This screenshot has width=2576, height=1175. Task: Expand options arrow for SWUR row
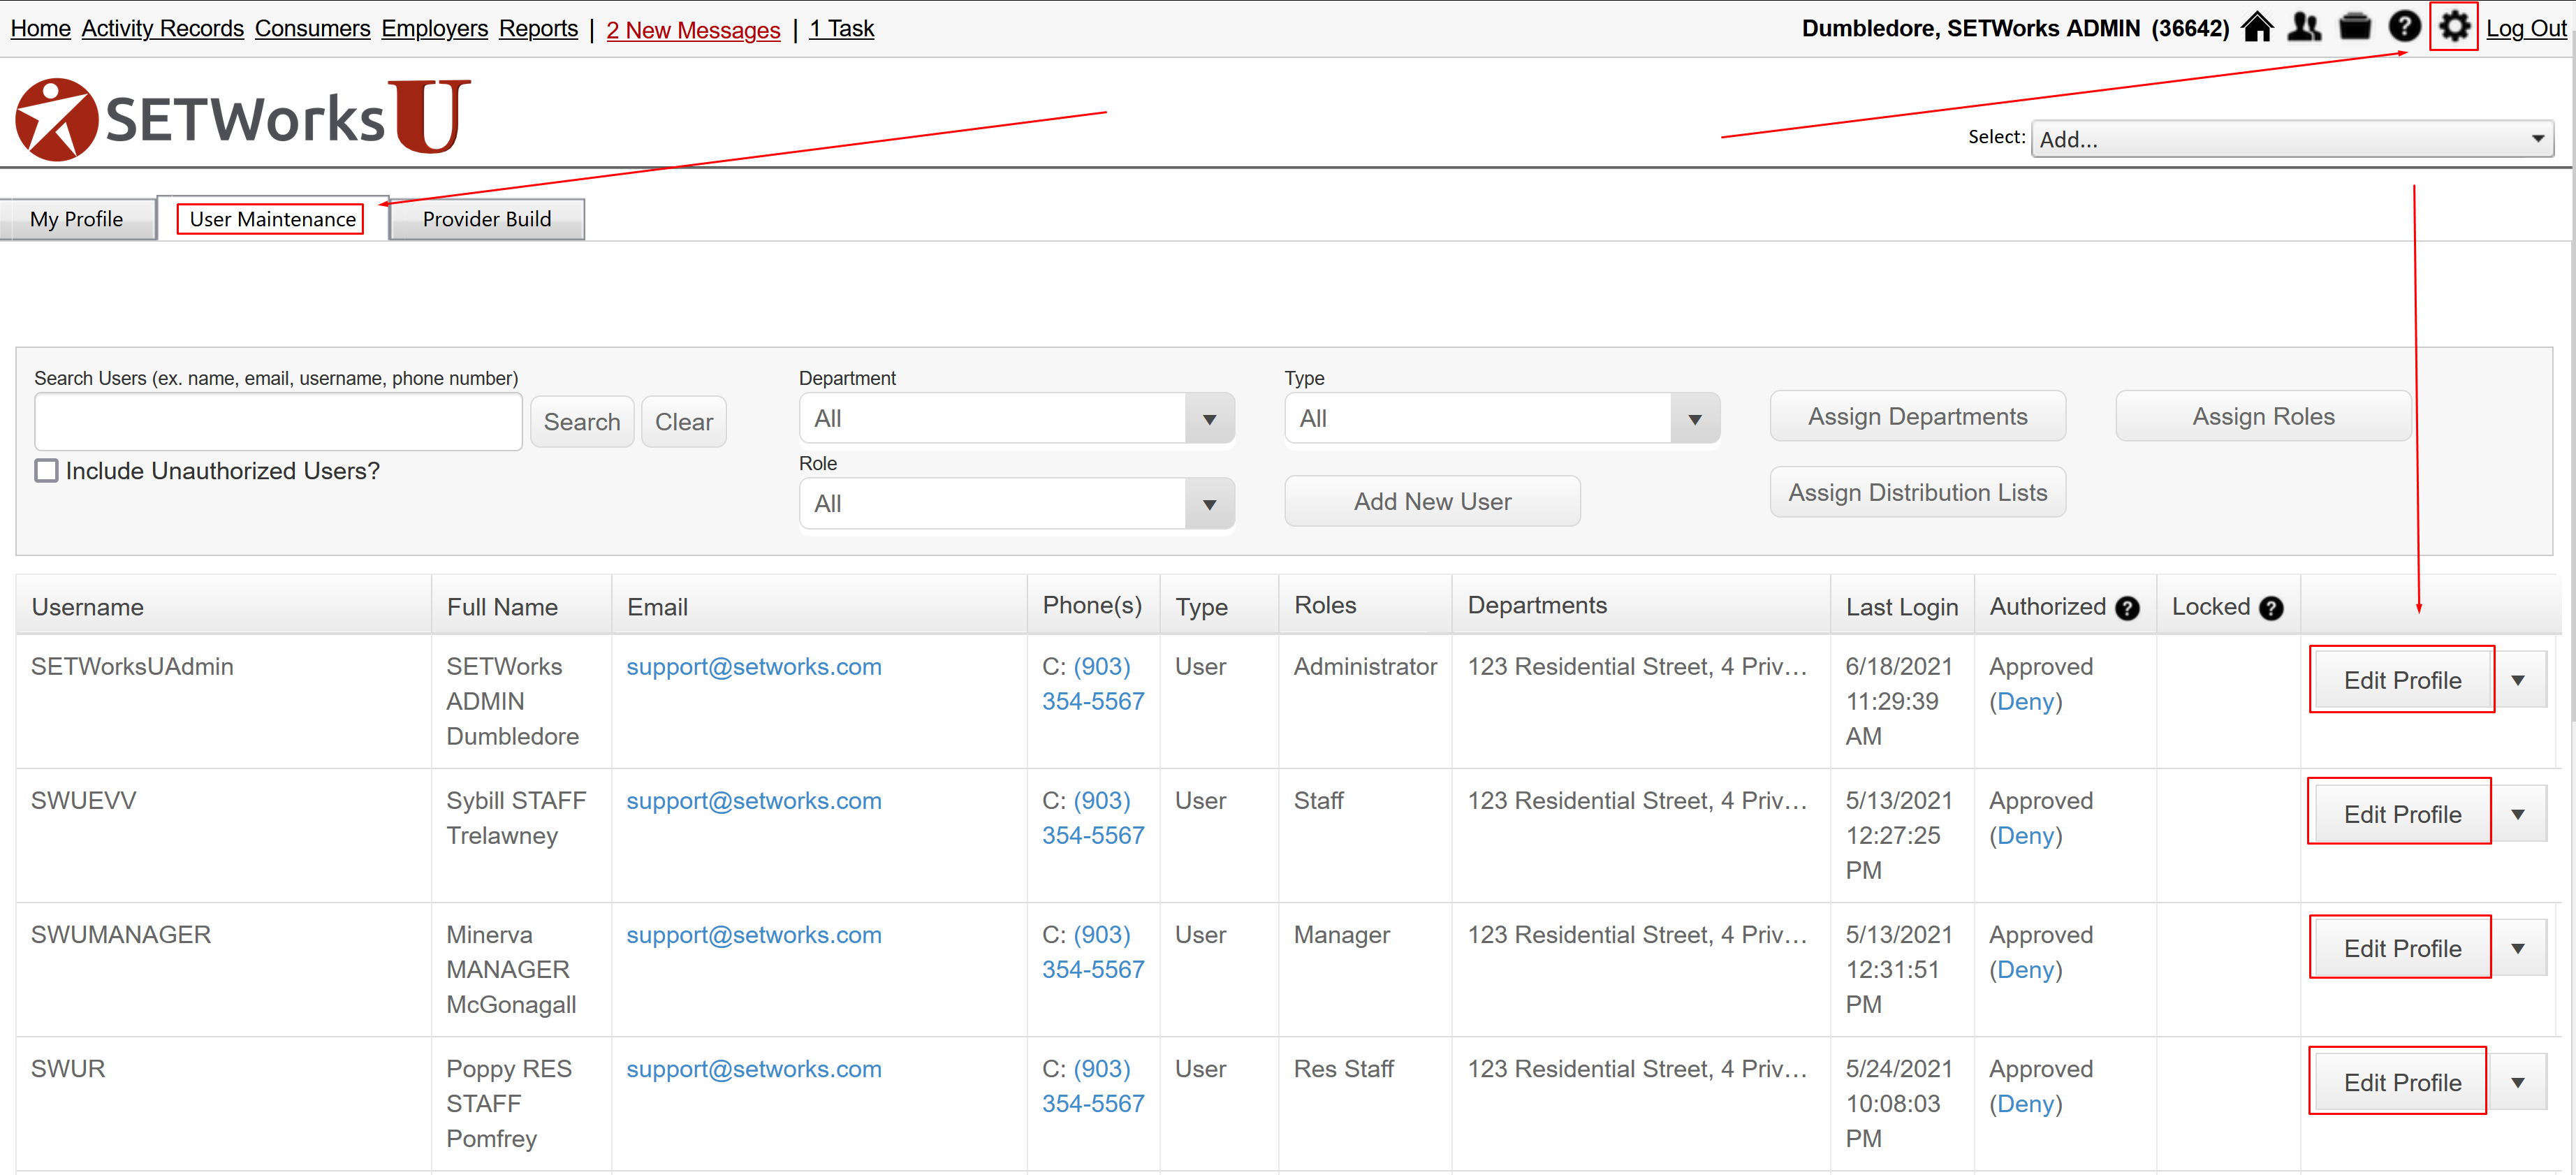click(x=2518, y=1083)
